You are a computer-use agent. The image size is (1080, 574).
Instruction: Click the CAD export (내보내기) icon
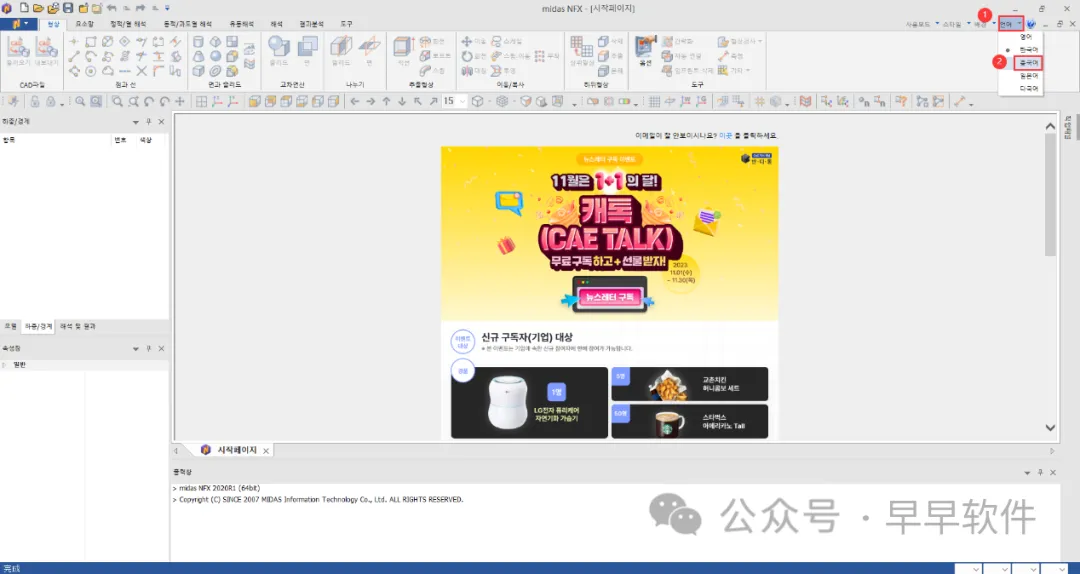click(46, 52)
